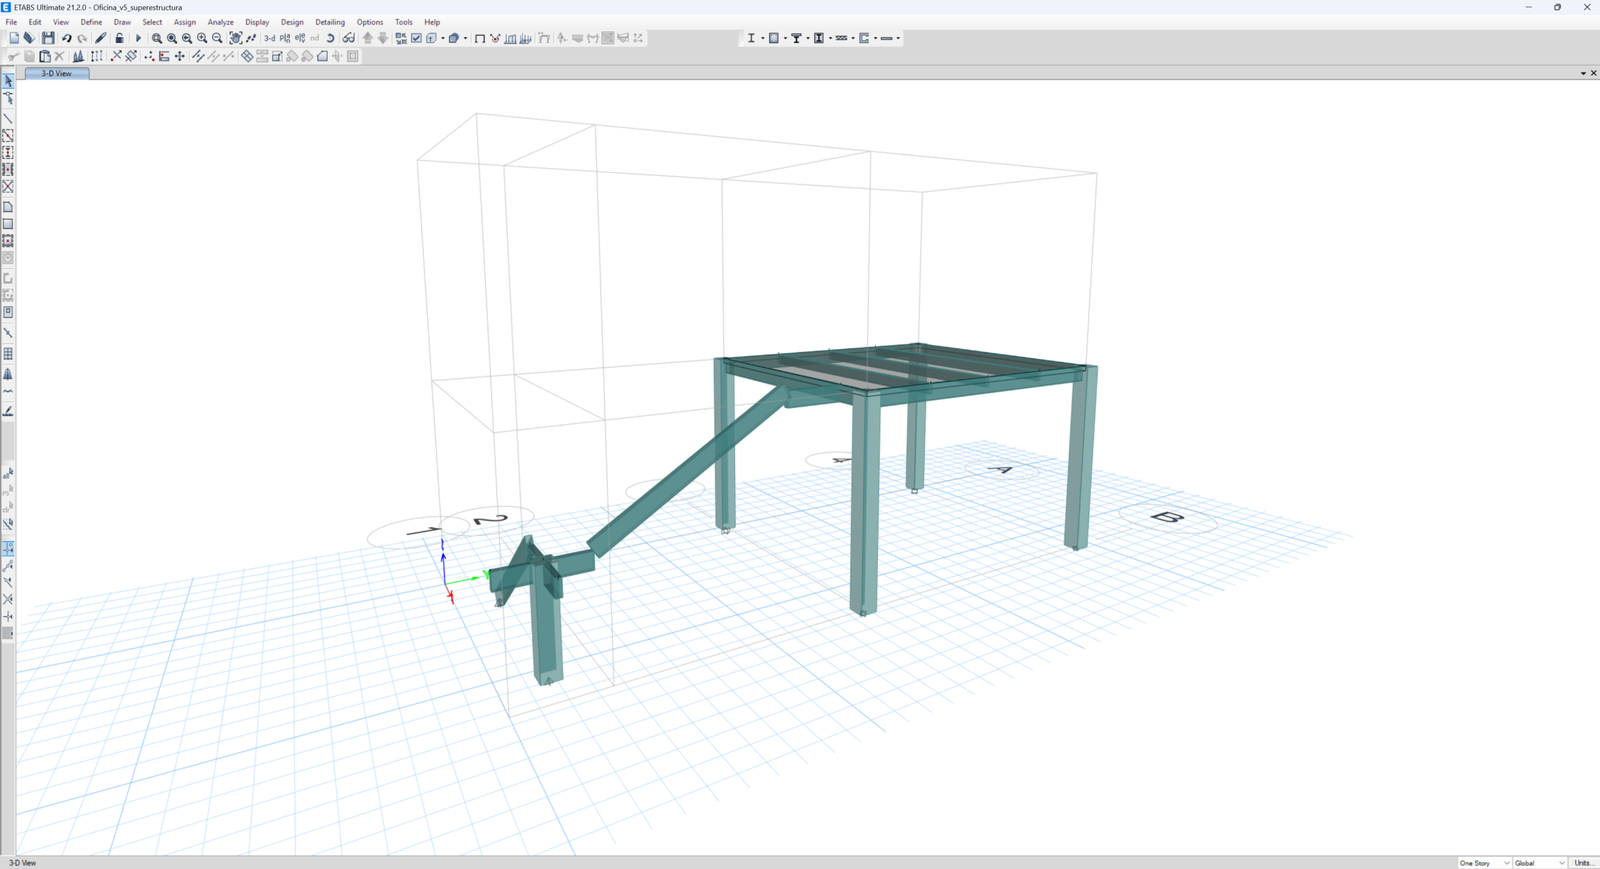Open the shear wall design dropdown arrow
Viewport: 1600px width, 869px height.
875,38
